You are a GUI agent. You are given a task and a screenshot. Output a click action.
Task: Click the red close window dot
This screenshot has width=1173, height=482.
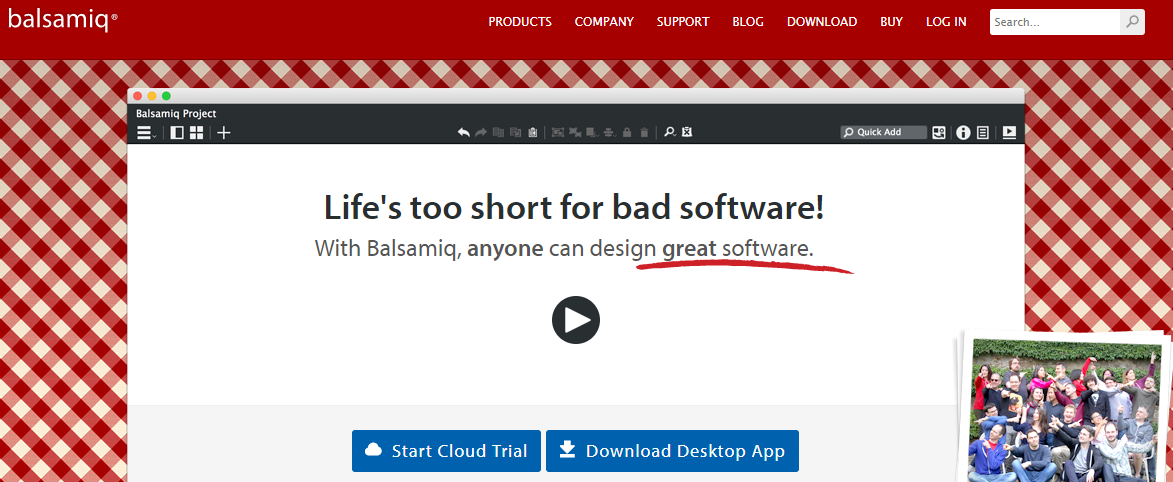(x=138, y=96)
